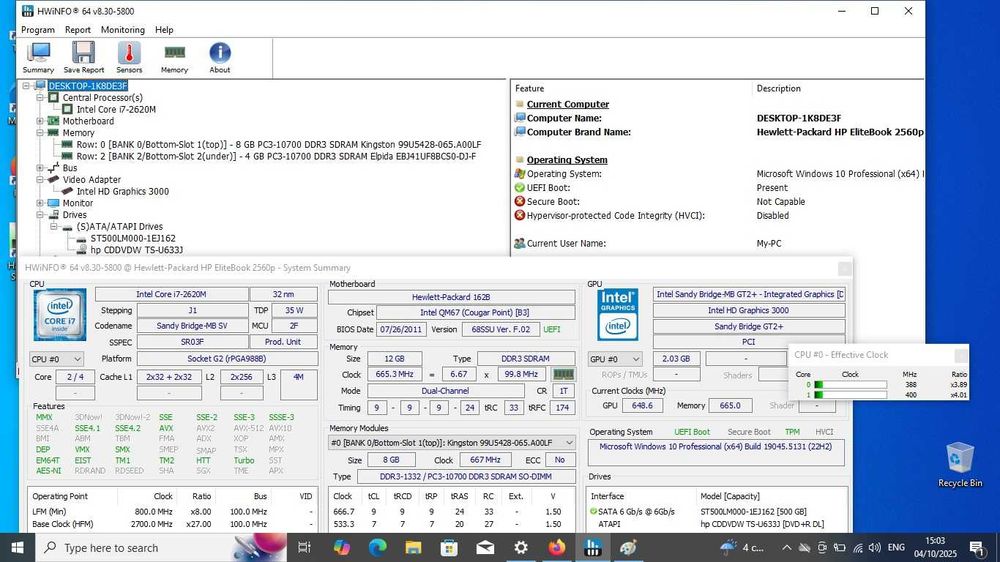Select Intel HD Graphics 3000 tree item
The image size is (1000, 562).
click(x=122, y=191)
